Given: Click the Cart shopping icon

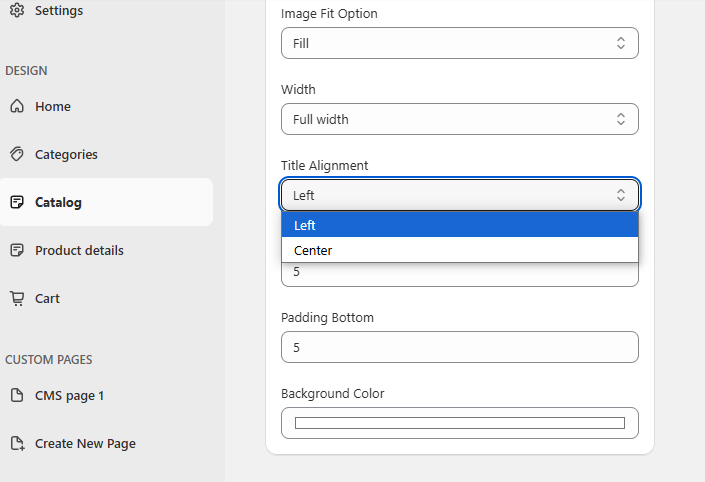Looking at the screenshot, I should point(17,299).
